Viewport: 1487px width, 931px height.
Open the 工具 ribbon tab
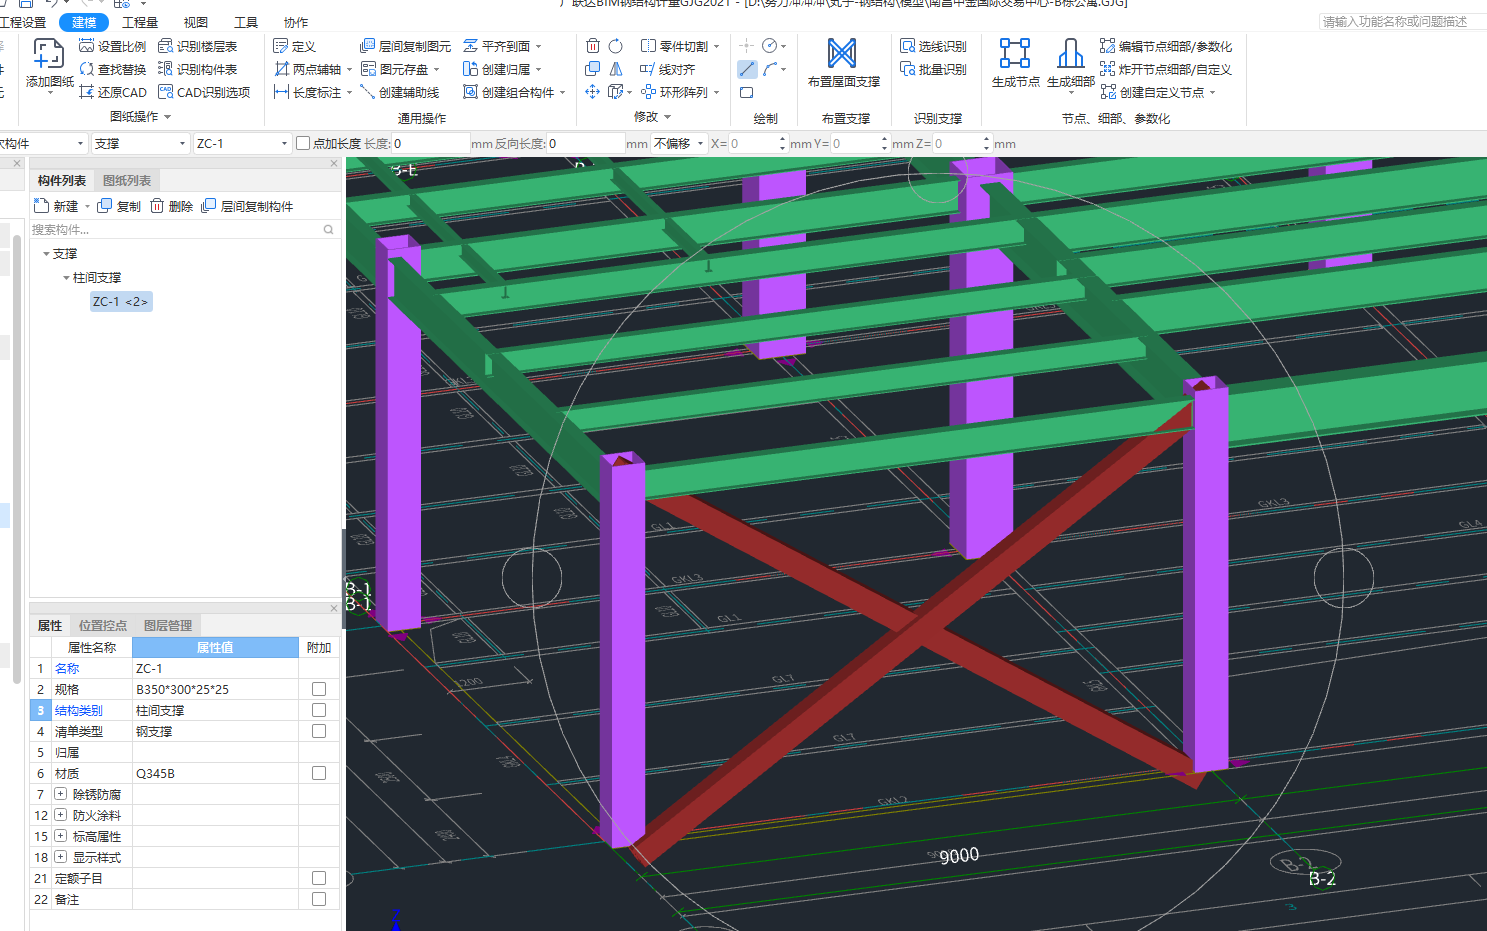pyautogui.click(x=246, y=22)
